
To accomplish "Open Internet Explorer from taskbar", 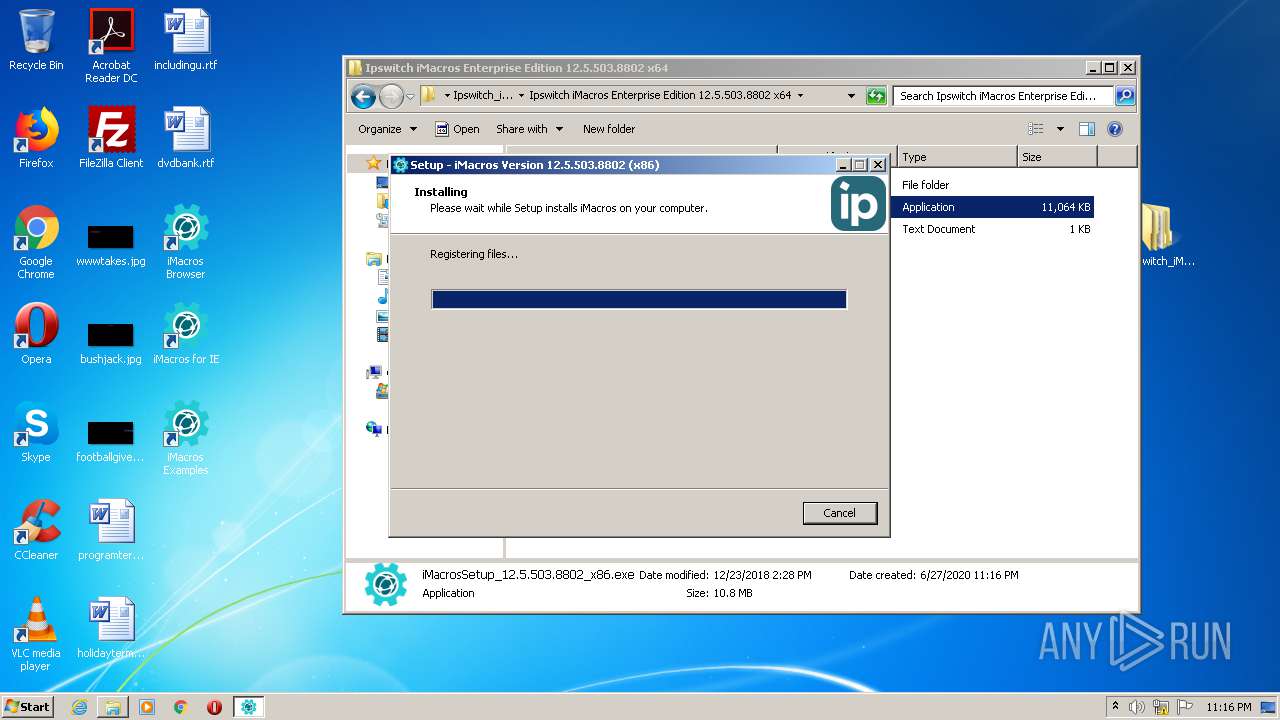I will [79, 707].
